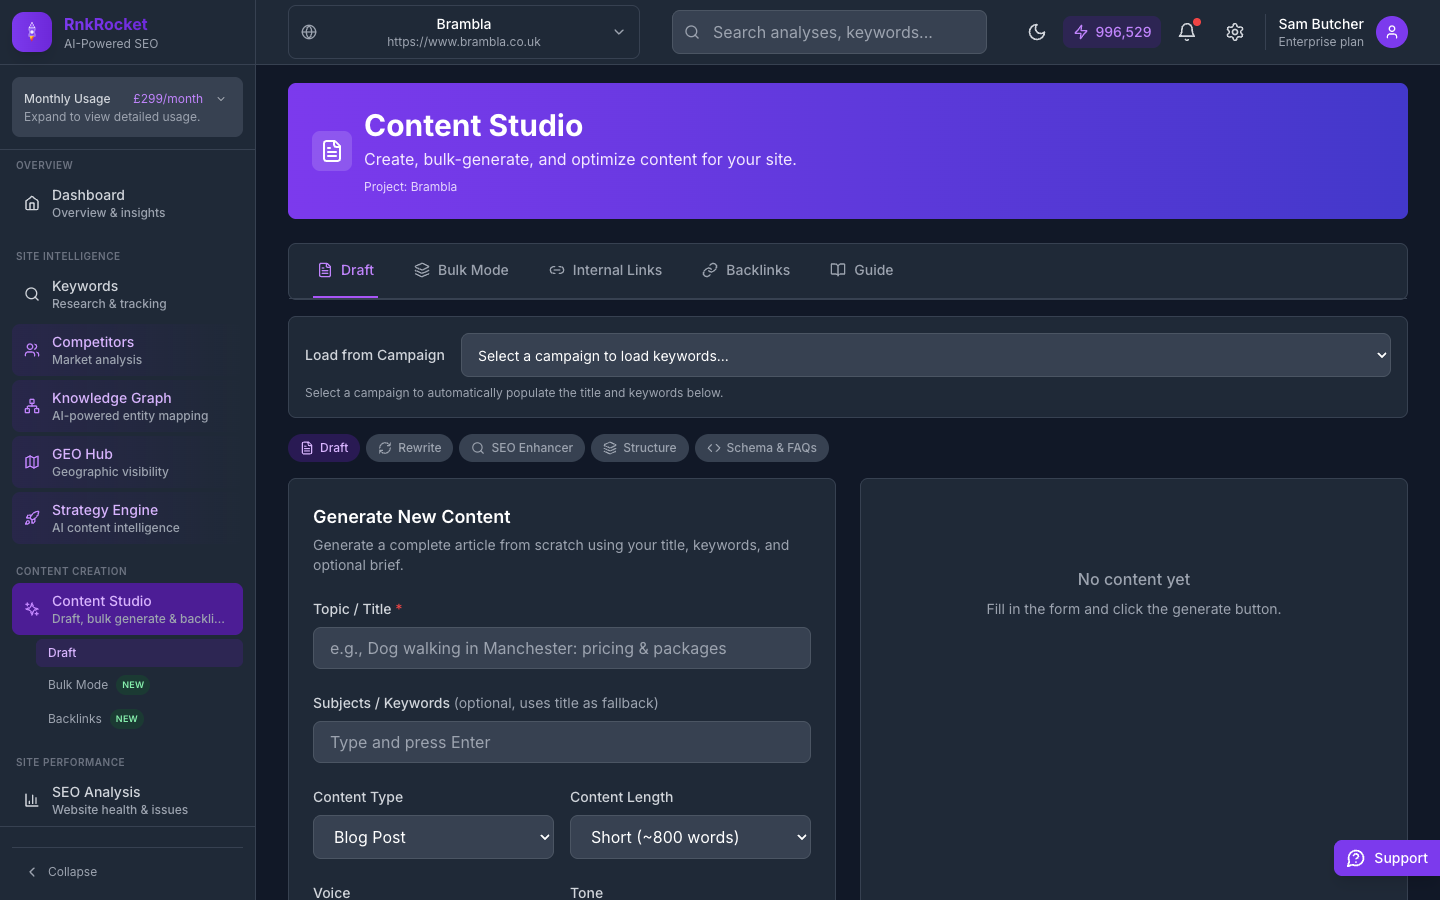
Task: Open the Backlinks tab
Action: point(745,270)
